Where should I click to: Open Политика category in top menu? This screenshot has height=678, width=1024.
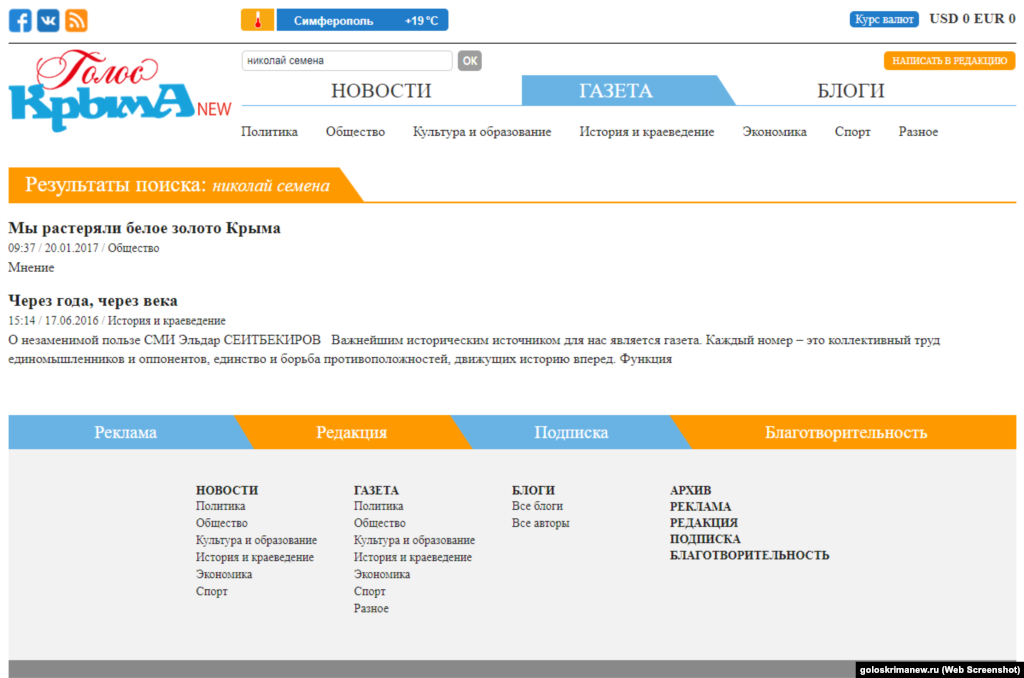pos(269,132)
